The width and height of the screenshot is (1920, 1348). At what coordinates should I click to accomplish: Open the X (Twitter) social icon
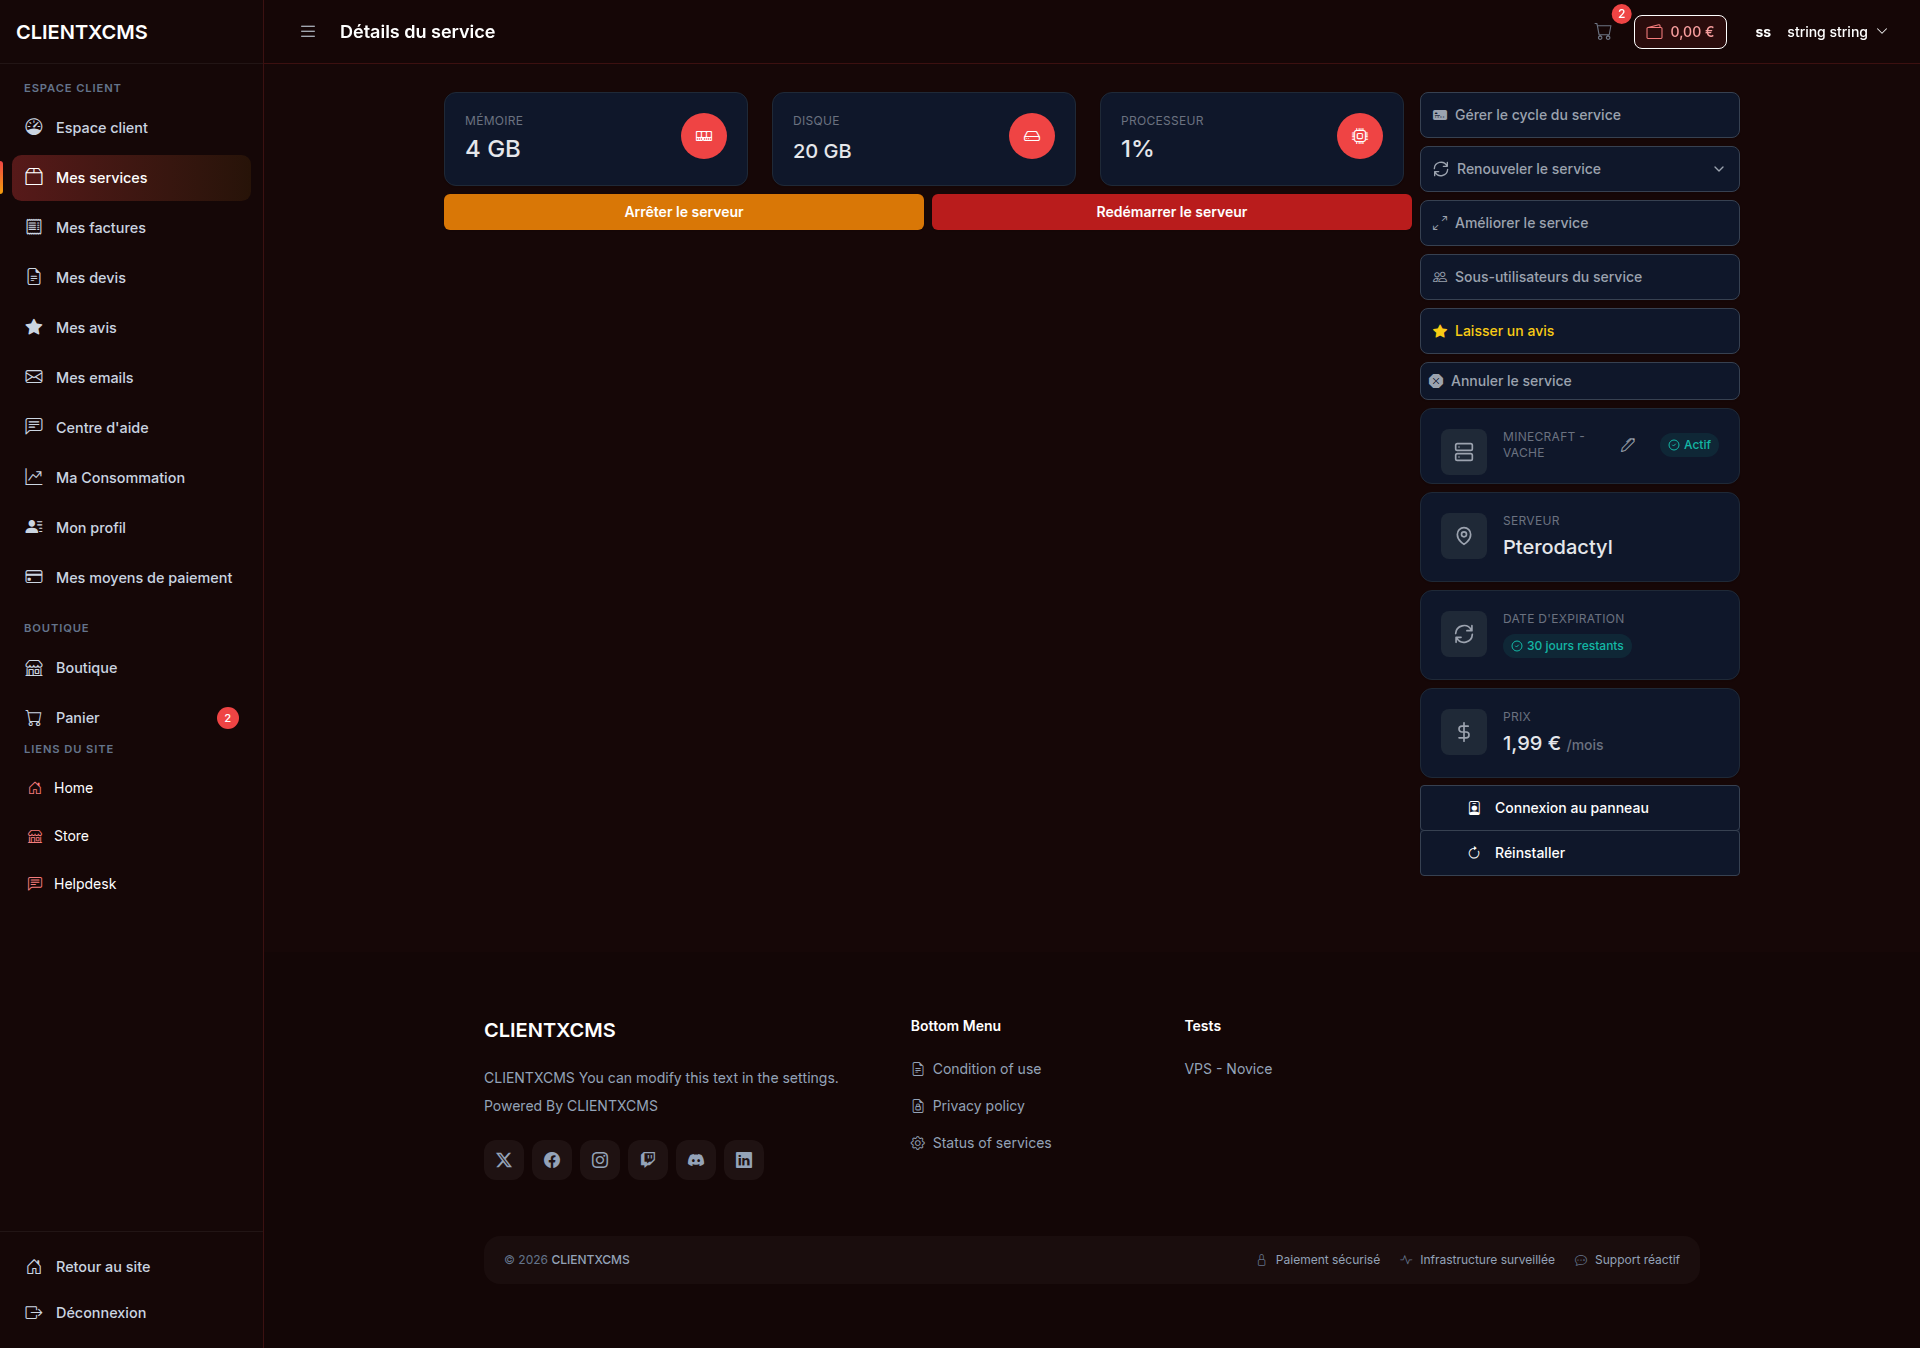(x=504, y=1160)
